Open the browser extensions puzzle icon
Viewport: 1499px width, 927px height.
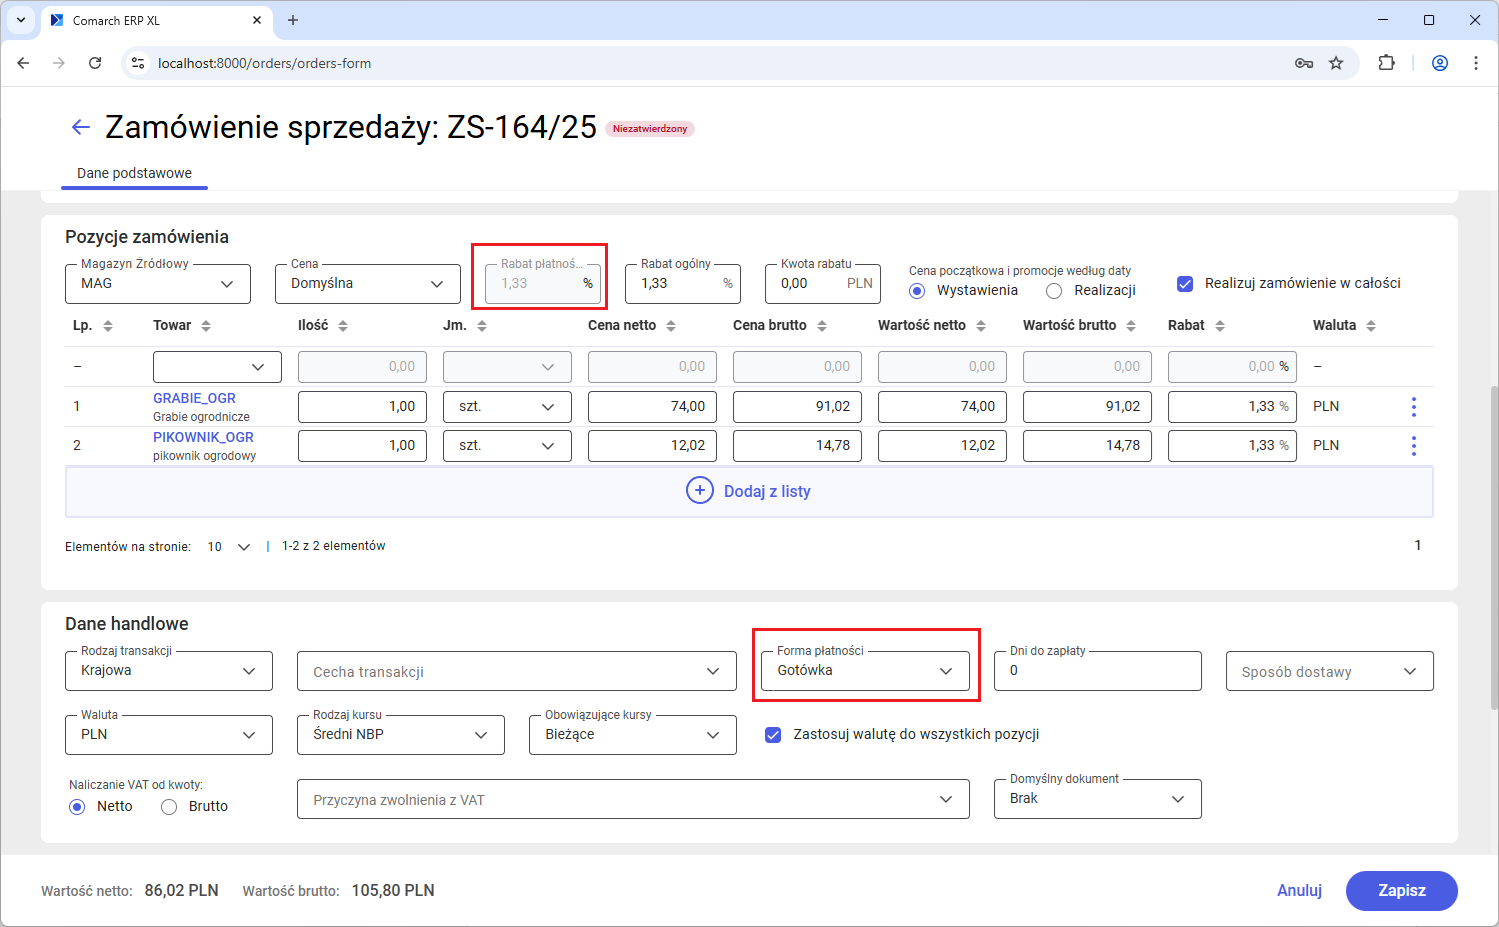(x=1386, y=63)
